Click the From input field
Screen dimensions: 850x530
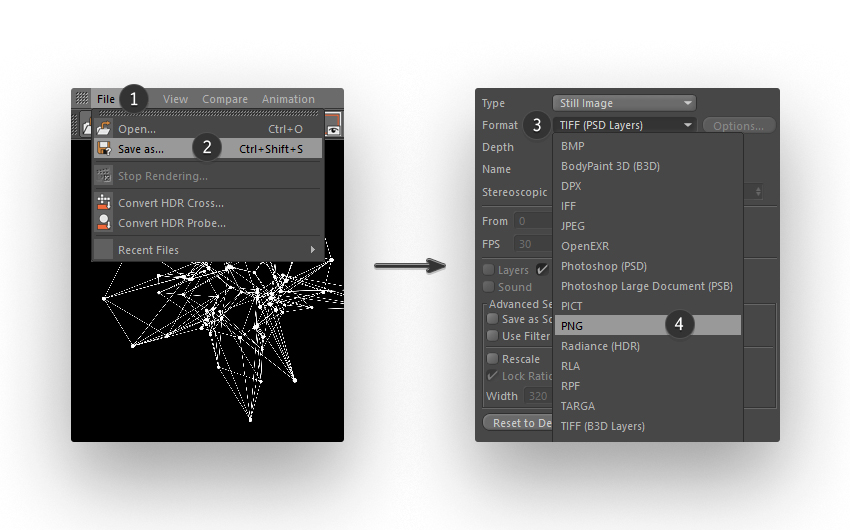click(x=533, y=221)
